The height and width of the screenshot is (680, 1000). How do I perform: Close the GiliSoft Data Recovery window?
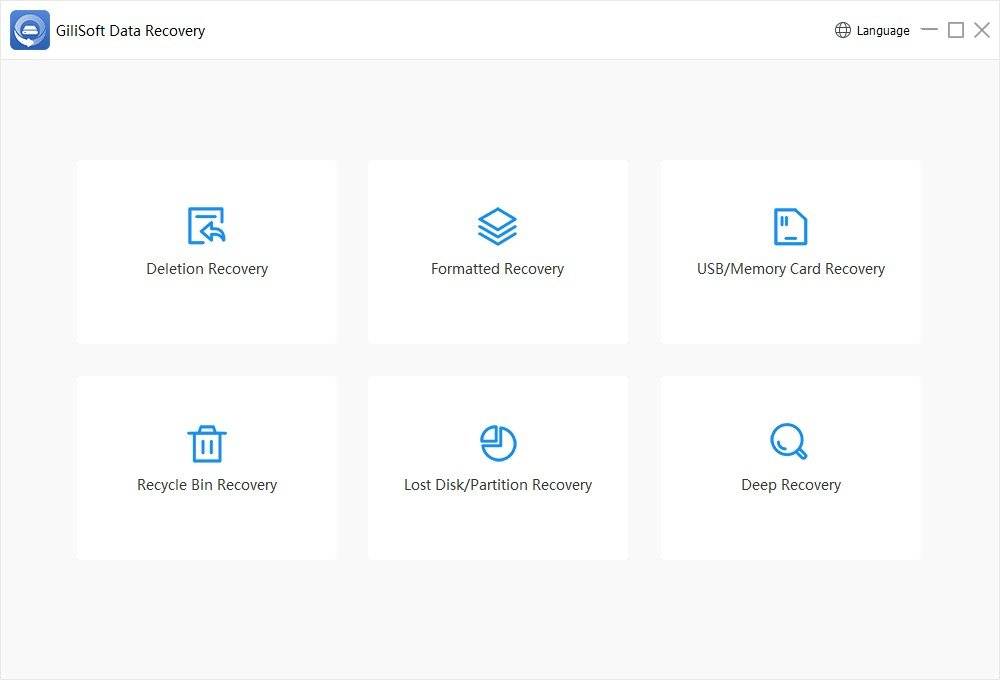982,30
